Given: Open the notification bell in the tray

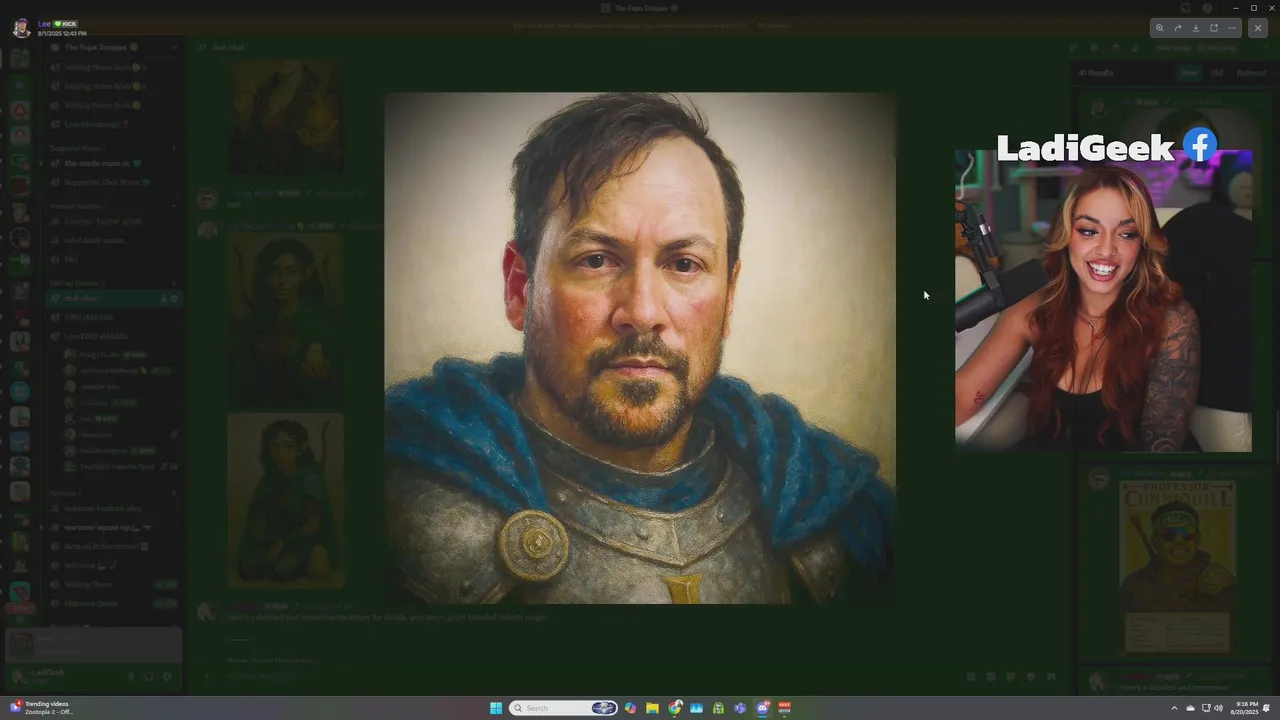Looking at the screenshot, I should pyautogui.click(x=1267, y=708).
